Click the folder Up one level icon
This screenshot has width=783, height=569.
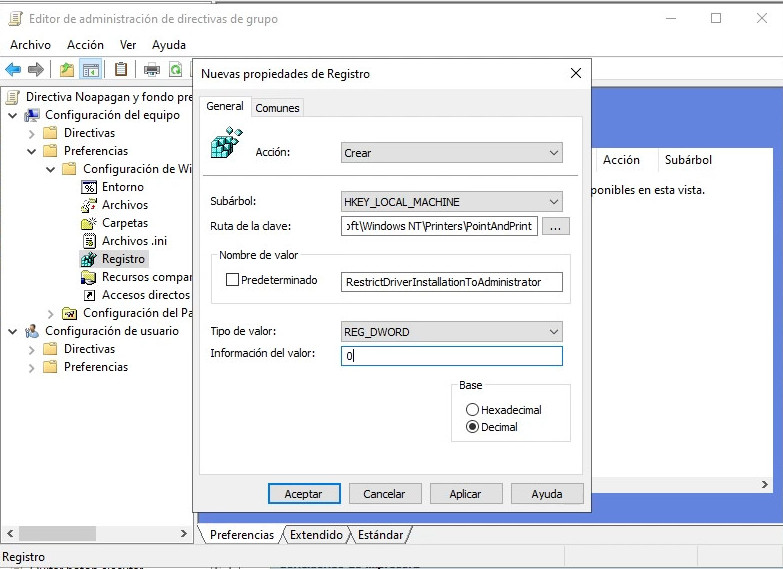[x=66, y=69]
